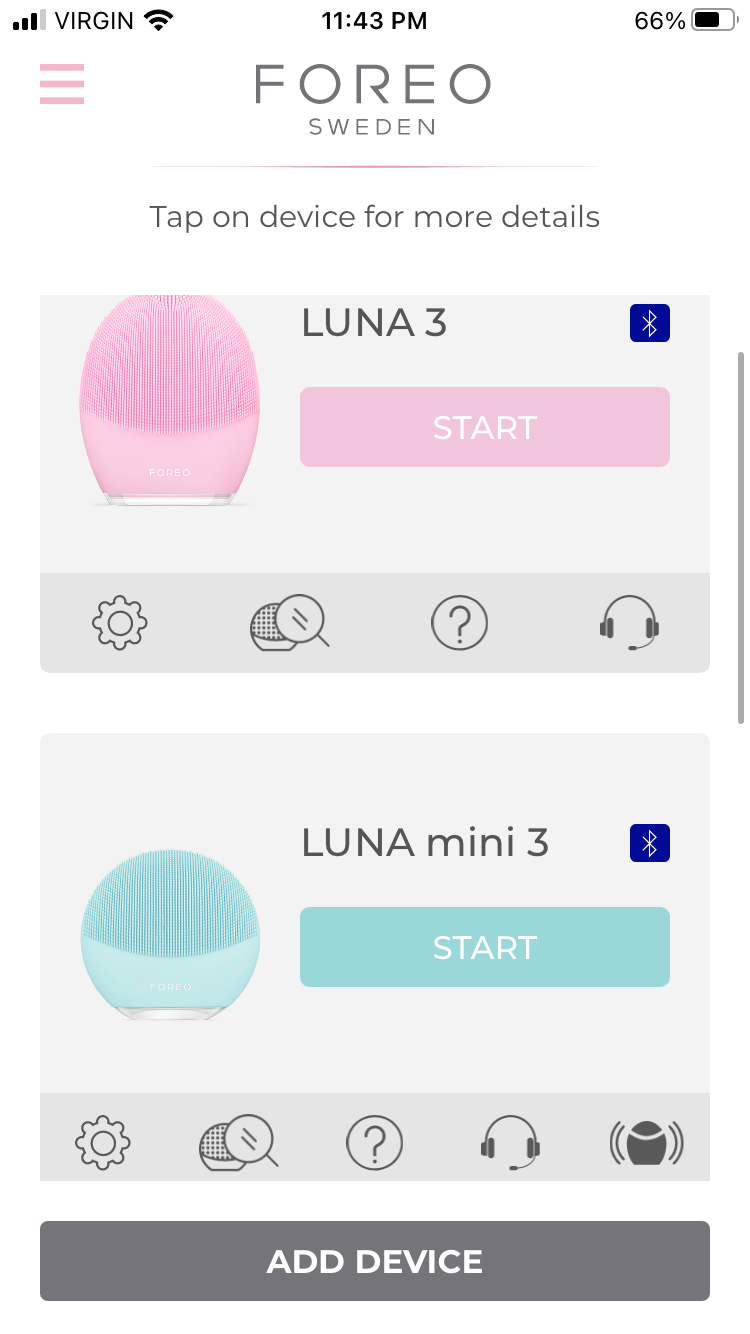Tap the LUNA mini 3 find-my-device vibration icon
The height and width of the screenshot is (1334, 750).
(x=646, y=1141)
